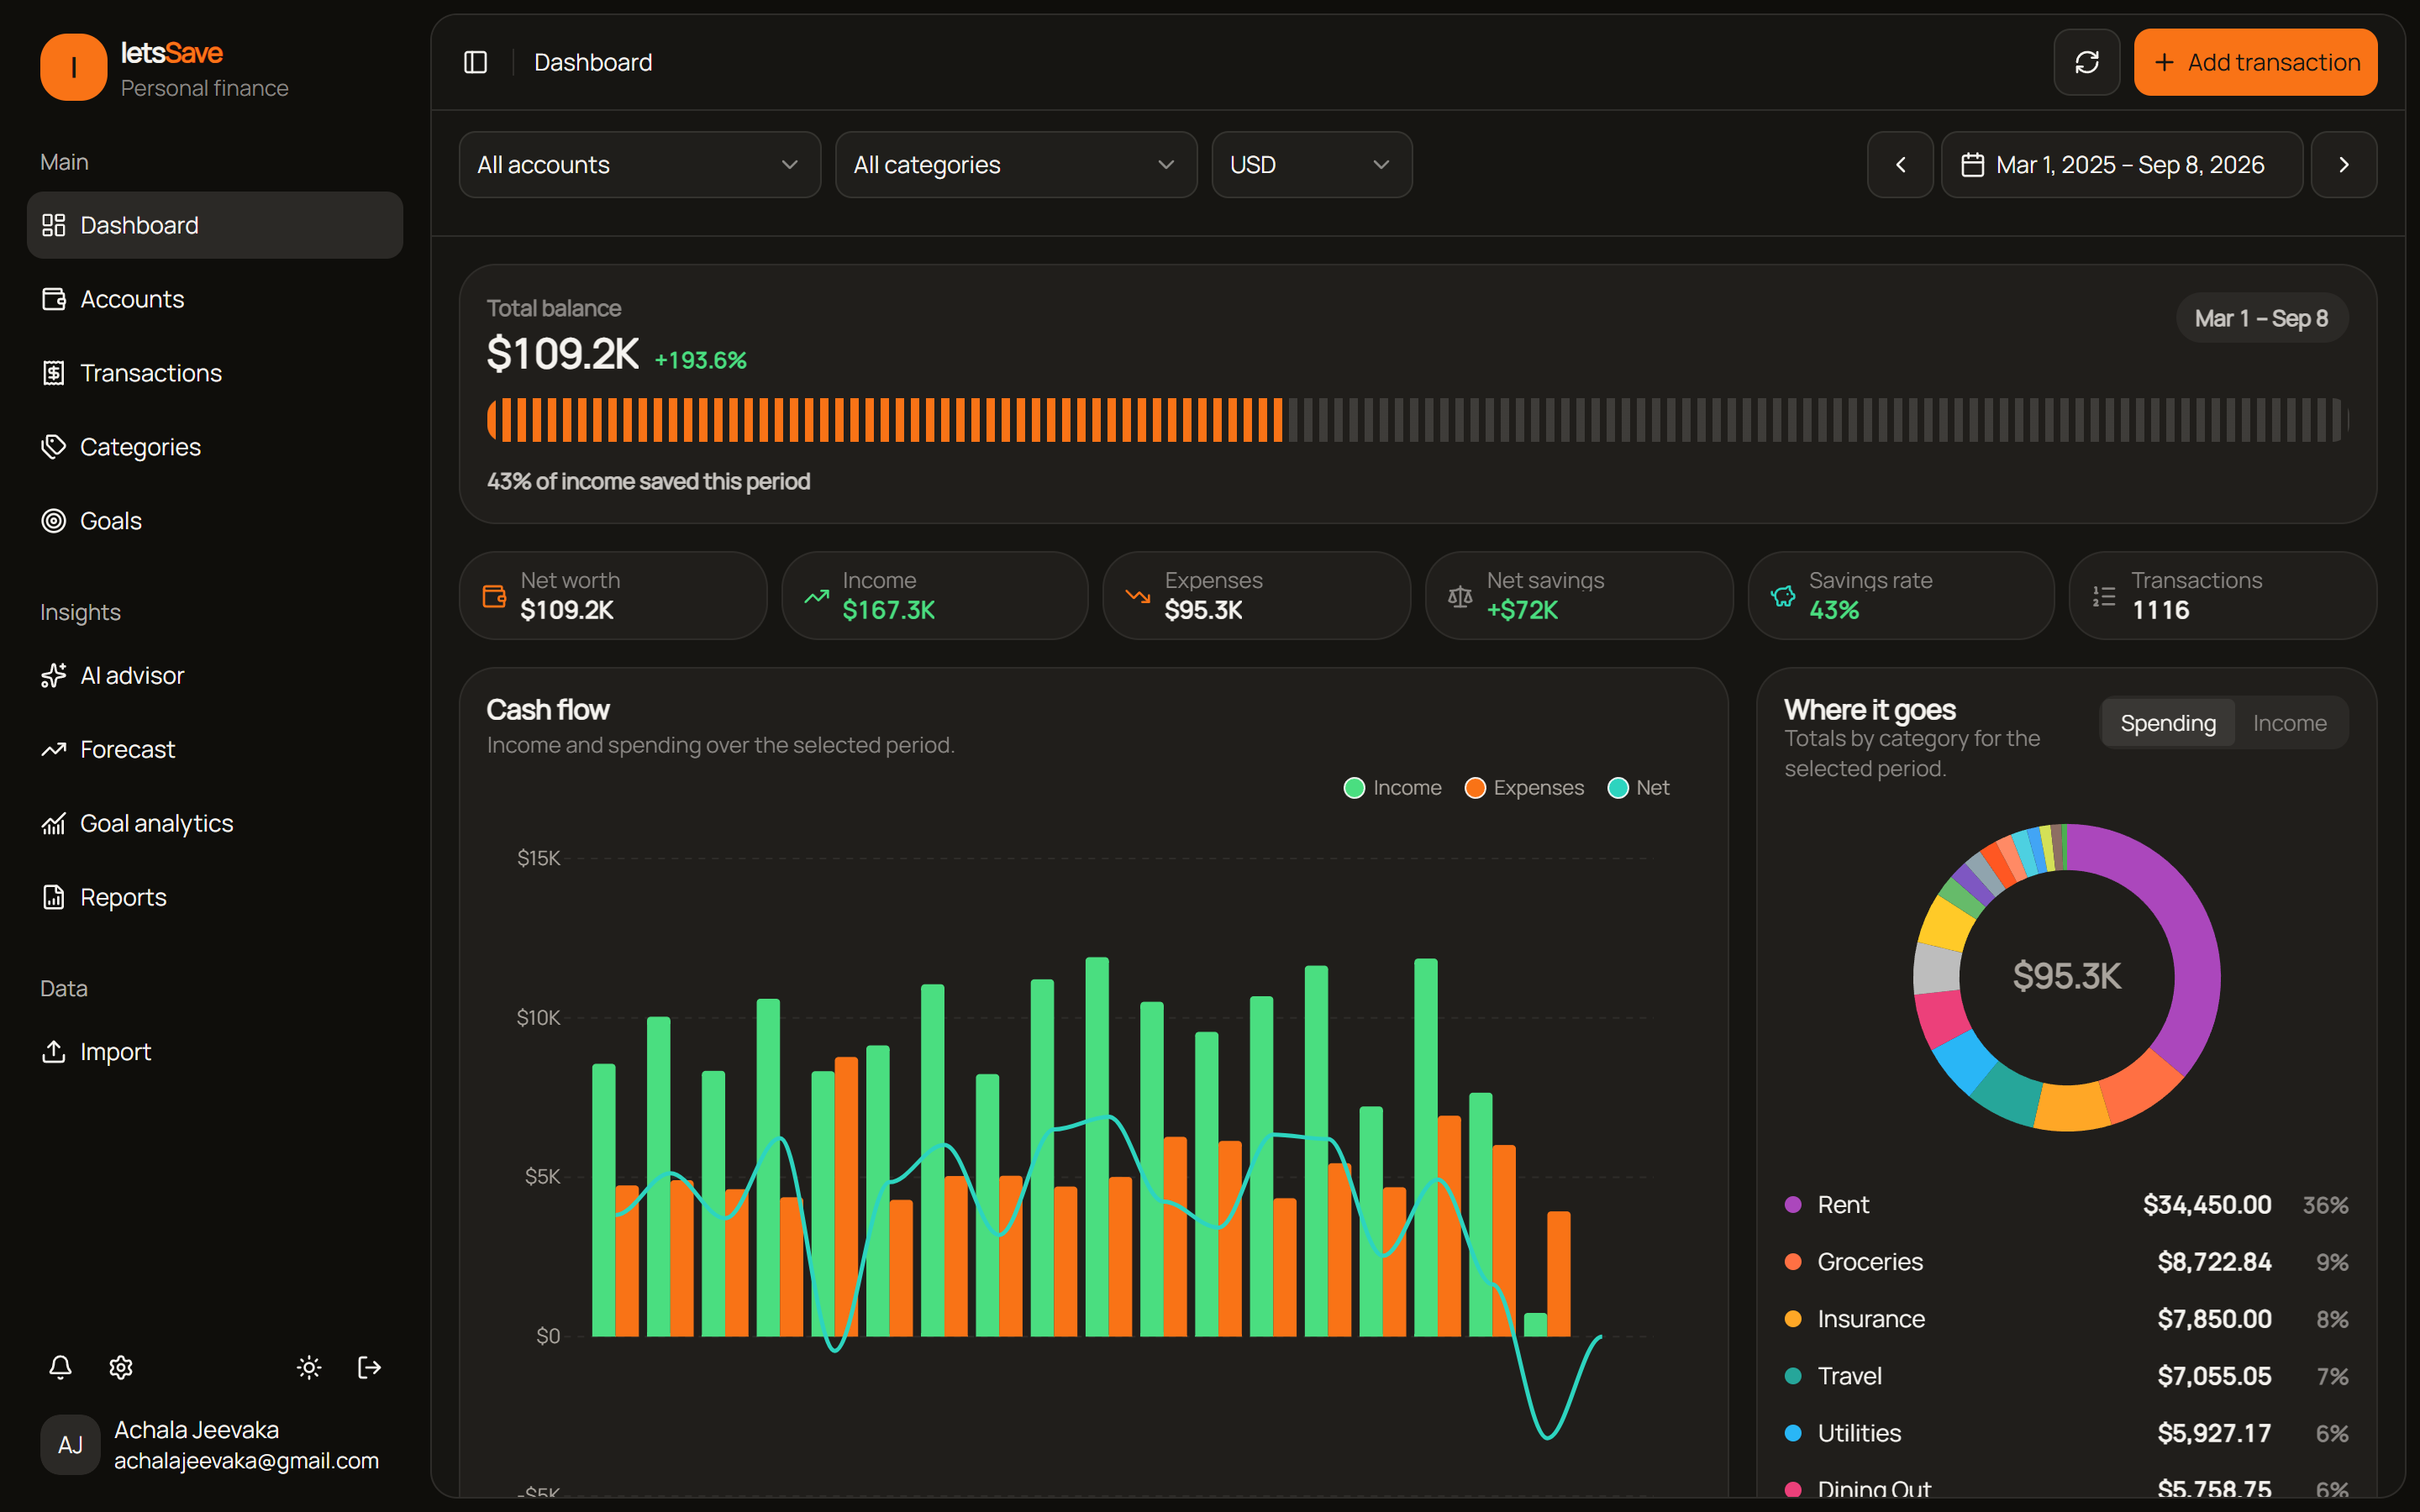Viewport: 2420px width, 1512px height.
Task: Click the refresh data icon button
Action: click(2086, 62)
